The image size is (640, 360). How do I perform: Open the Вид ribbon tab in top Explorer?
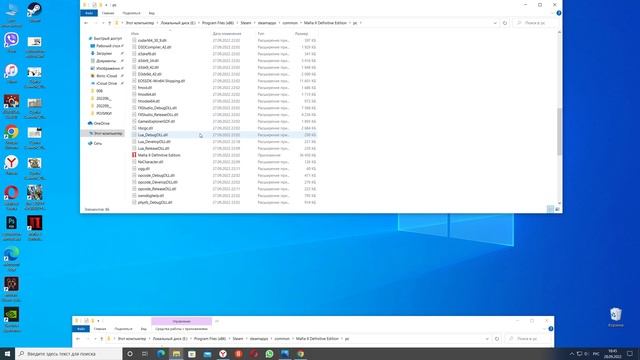pos(152,13)
